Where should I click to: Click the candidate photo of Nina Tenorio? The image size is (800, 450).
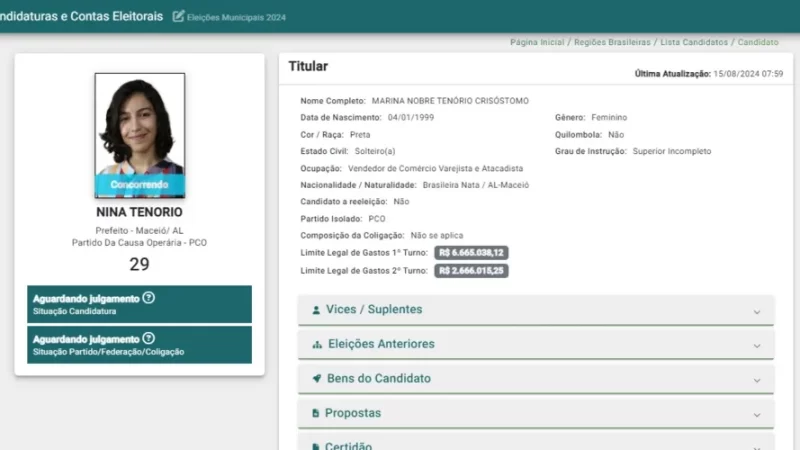pos(139,125)
